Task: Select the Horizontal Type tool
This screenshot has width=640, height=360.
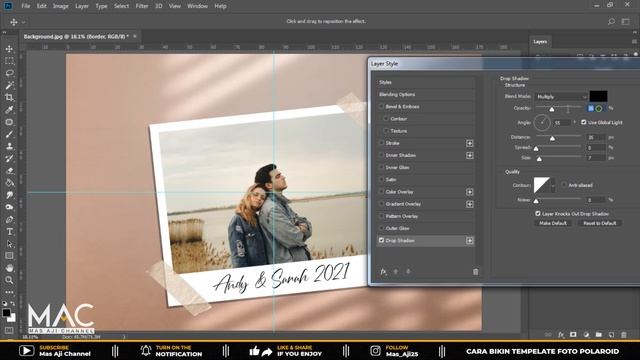Action: pyautogui.click(x=9, y=231)
